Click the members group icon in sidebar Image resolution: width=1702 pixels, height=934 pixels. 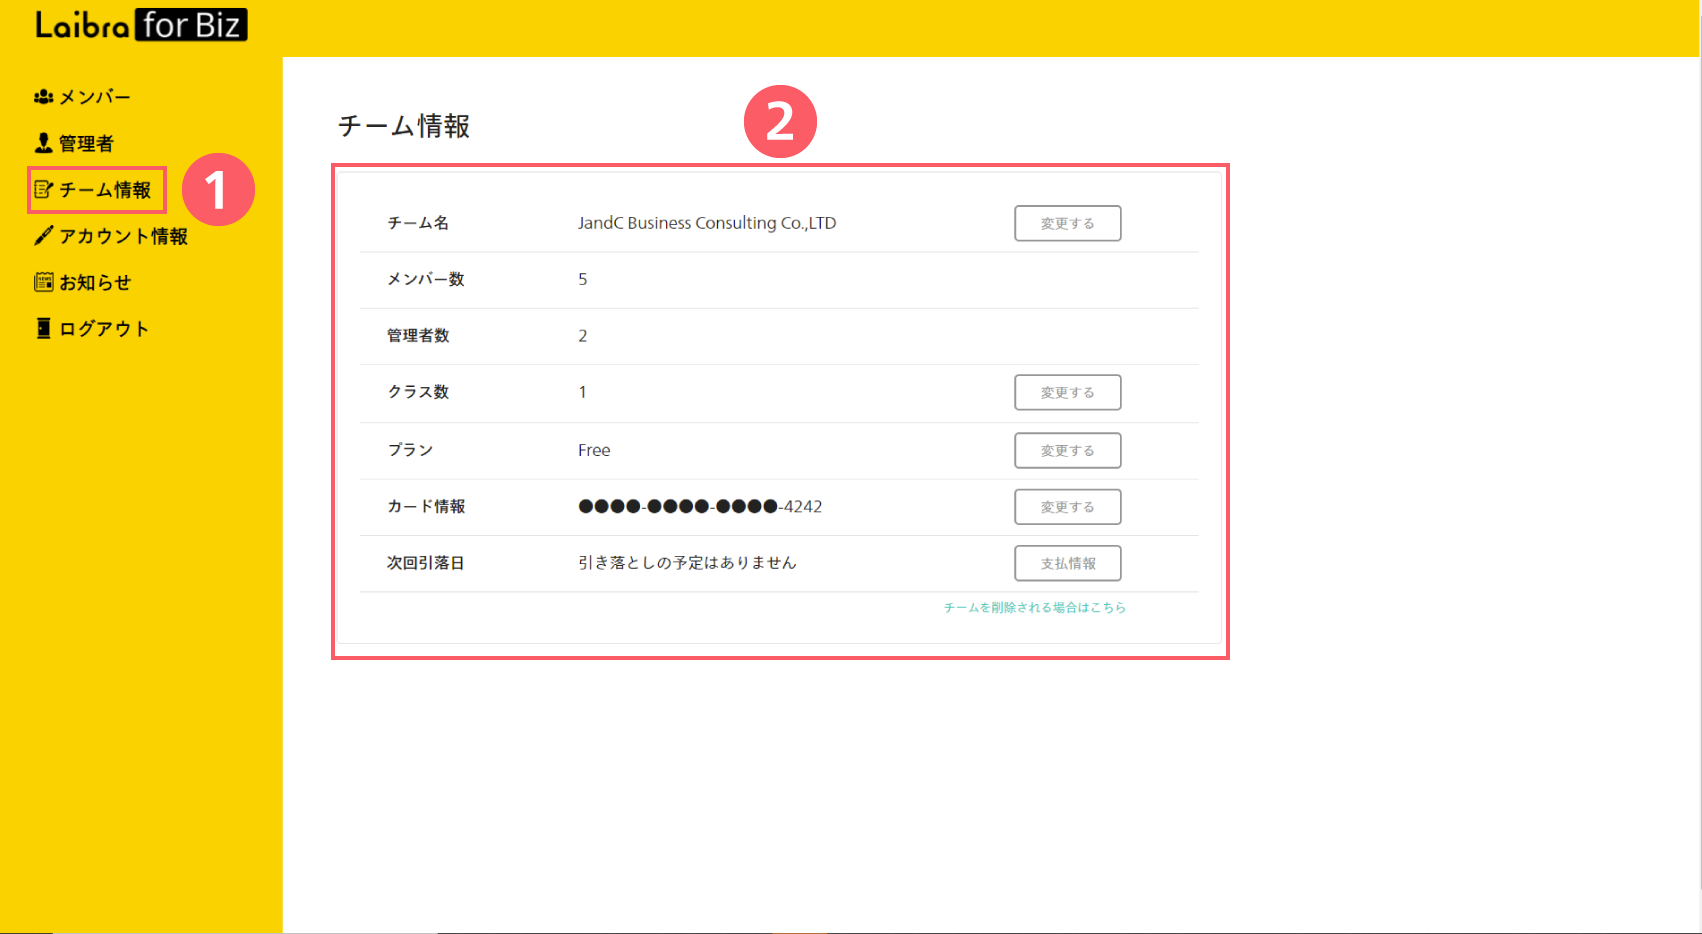click(x=43, y=97)
